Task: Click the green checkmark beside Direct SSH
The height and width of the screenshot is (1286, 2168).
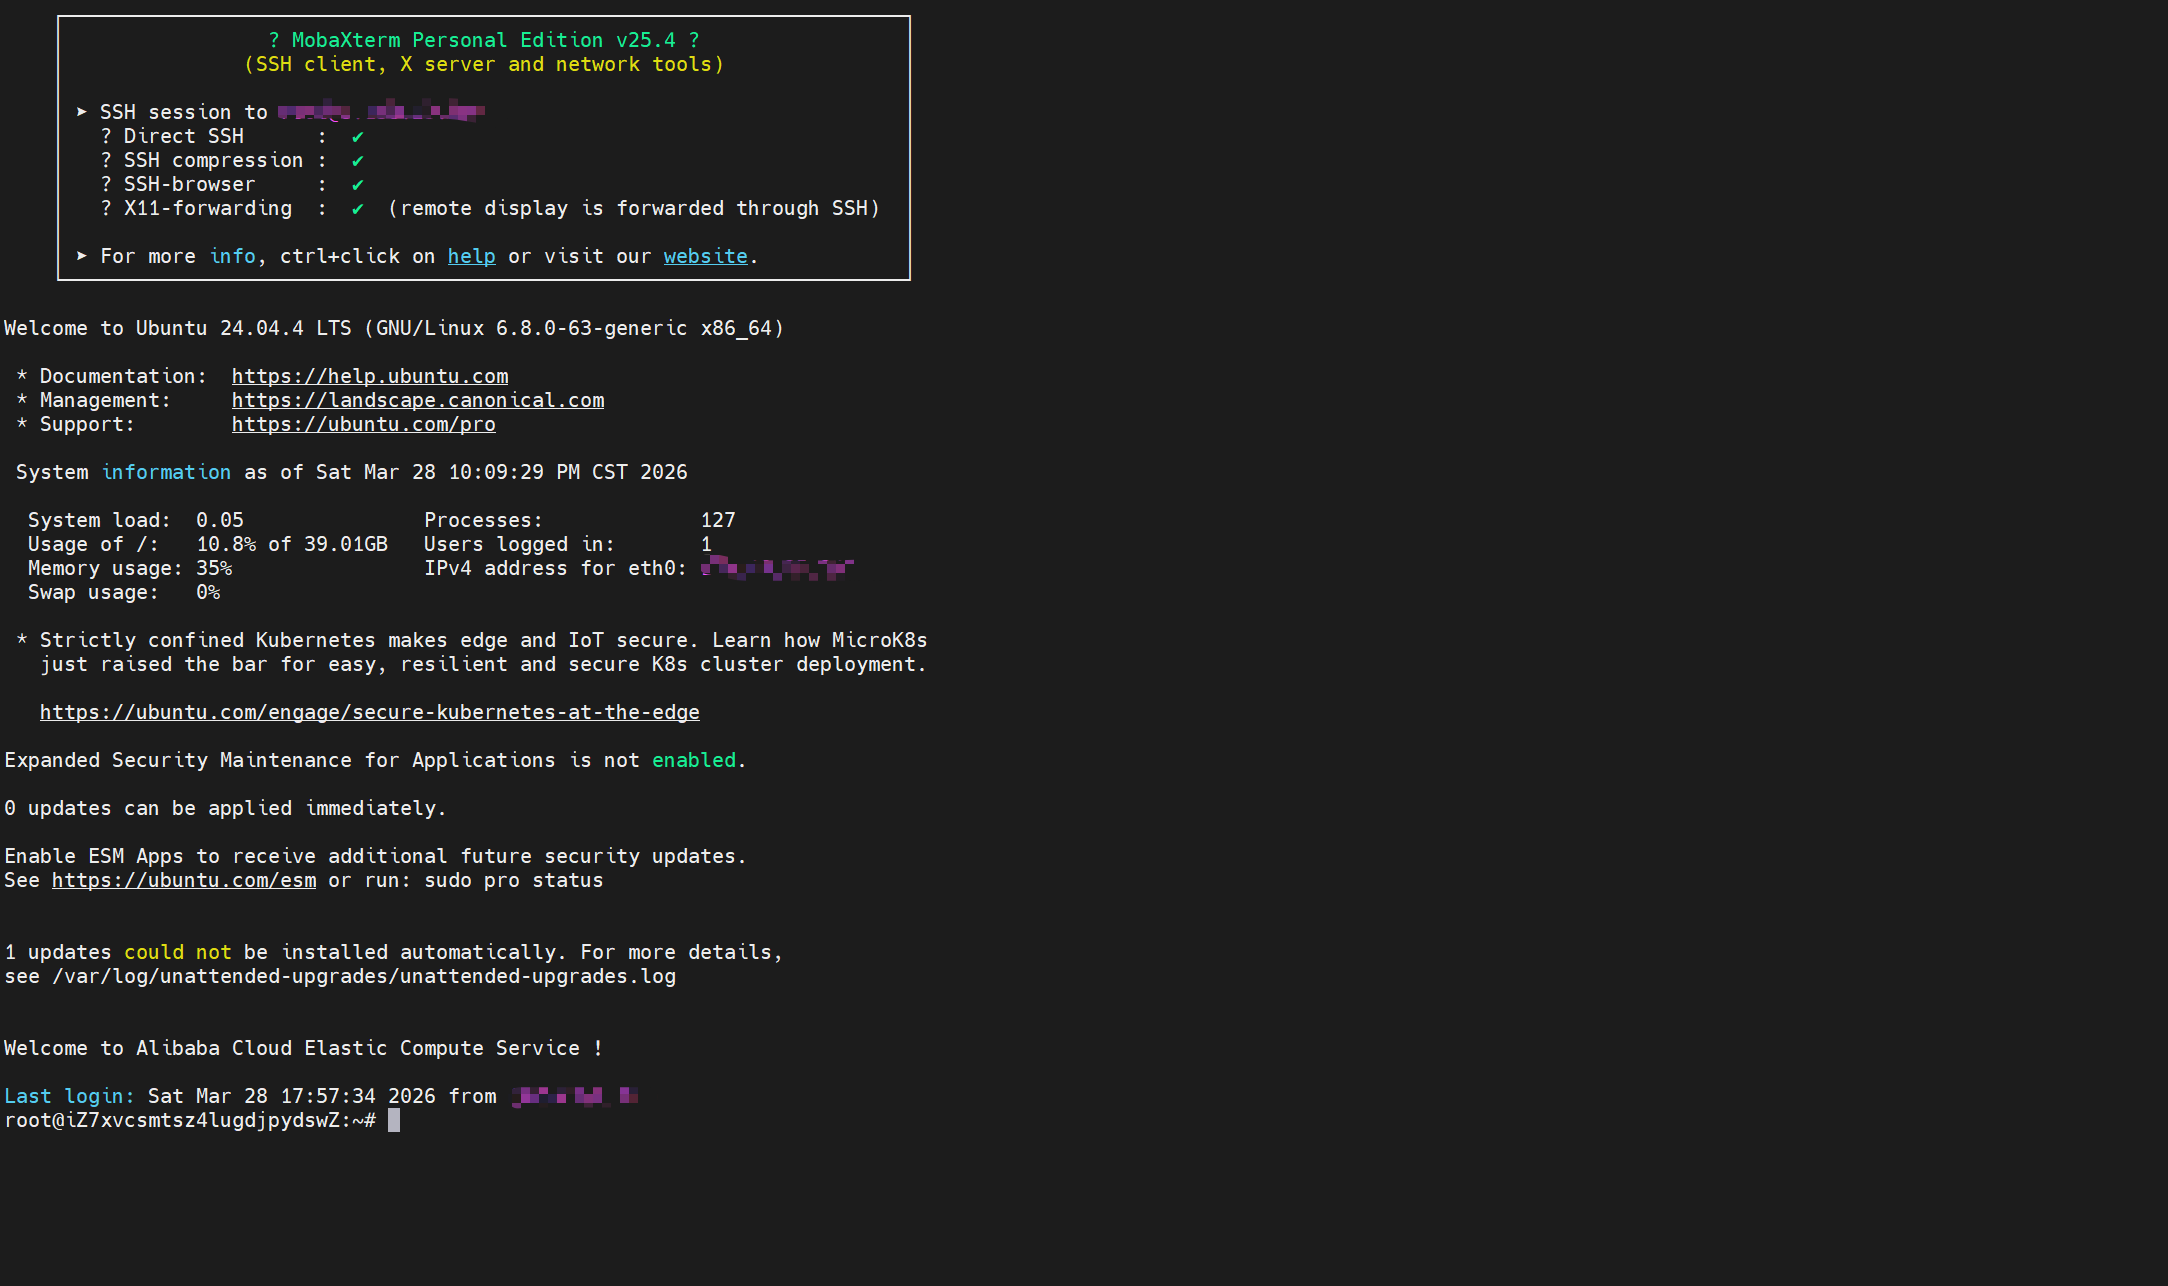Action: coord(357,137)
